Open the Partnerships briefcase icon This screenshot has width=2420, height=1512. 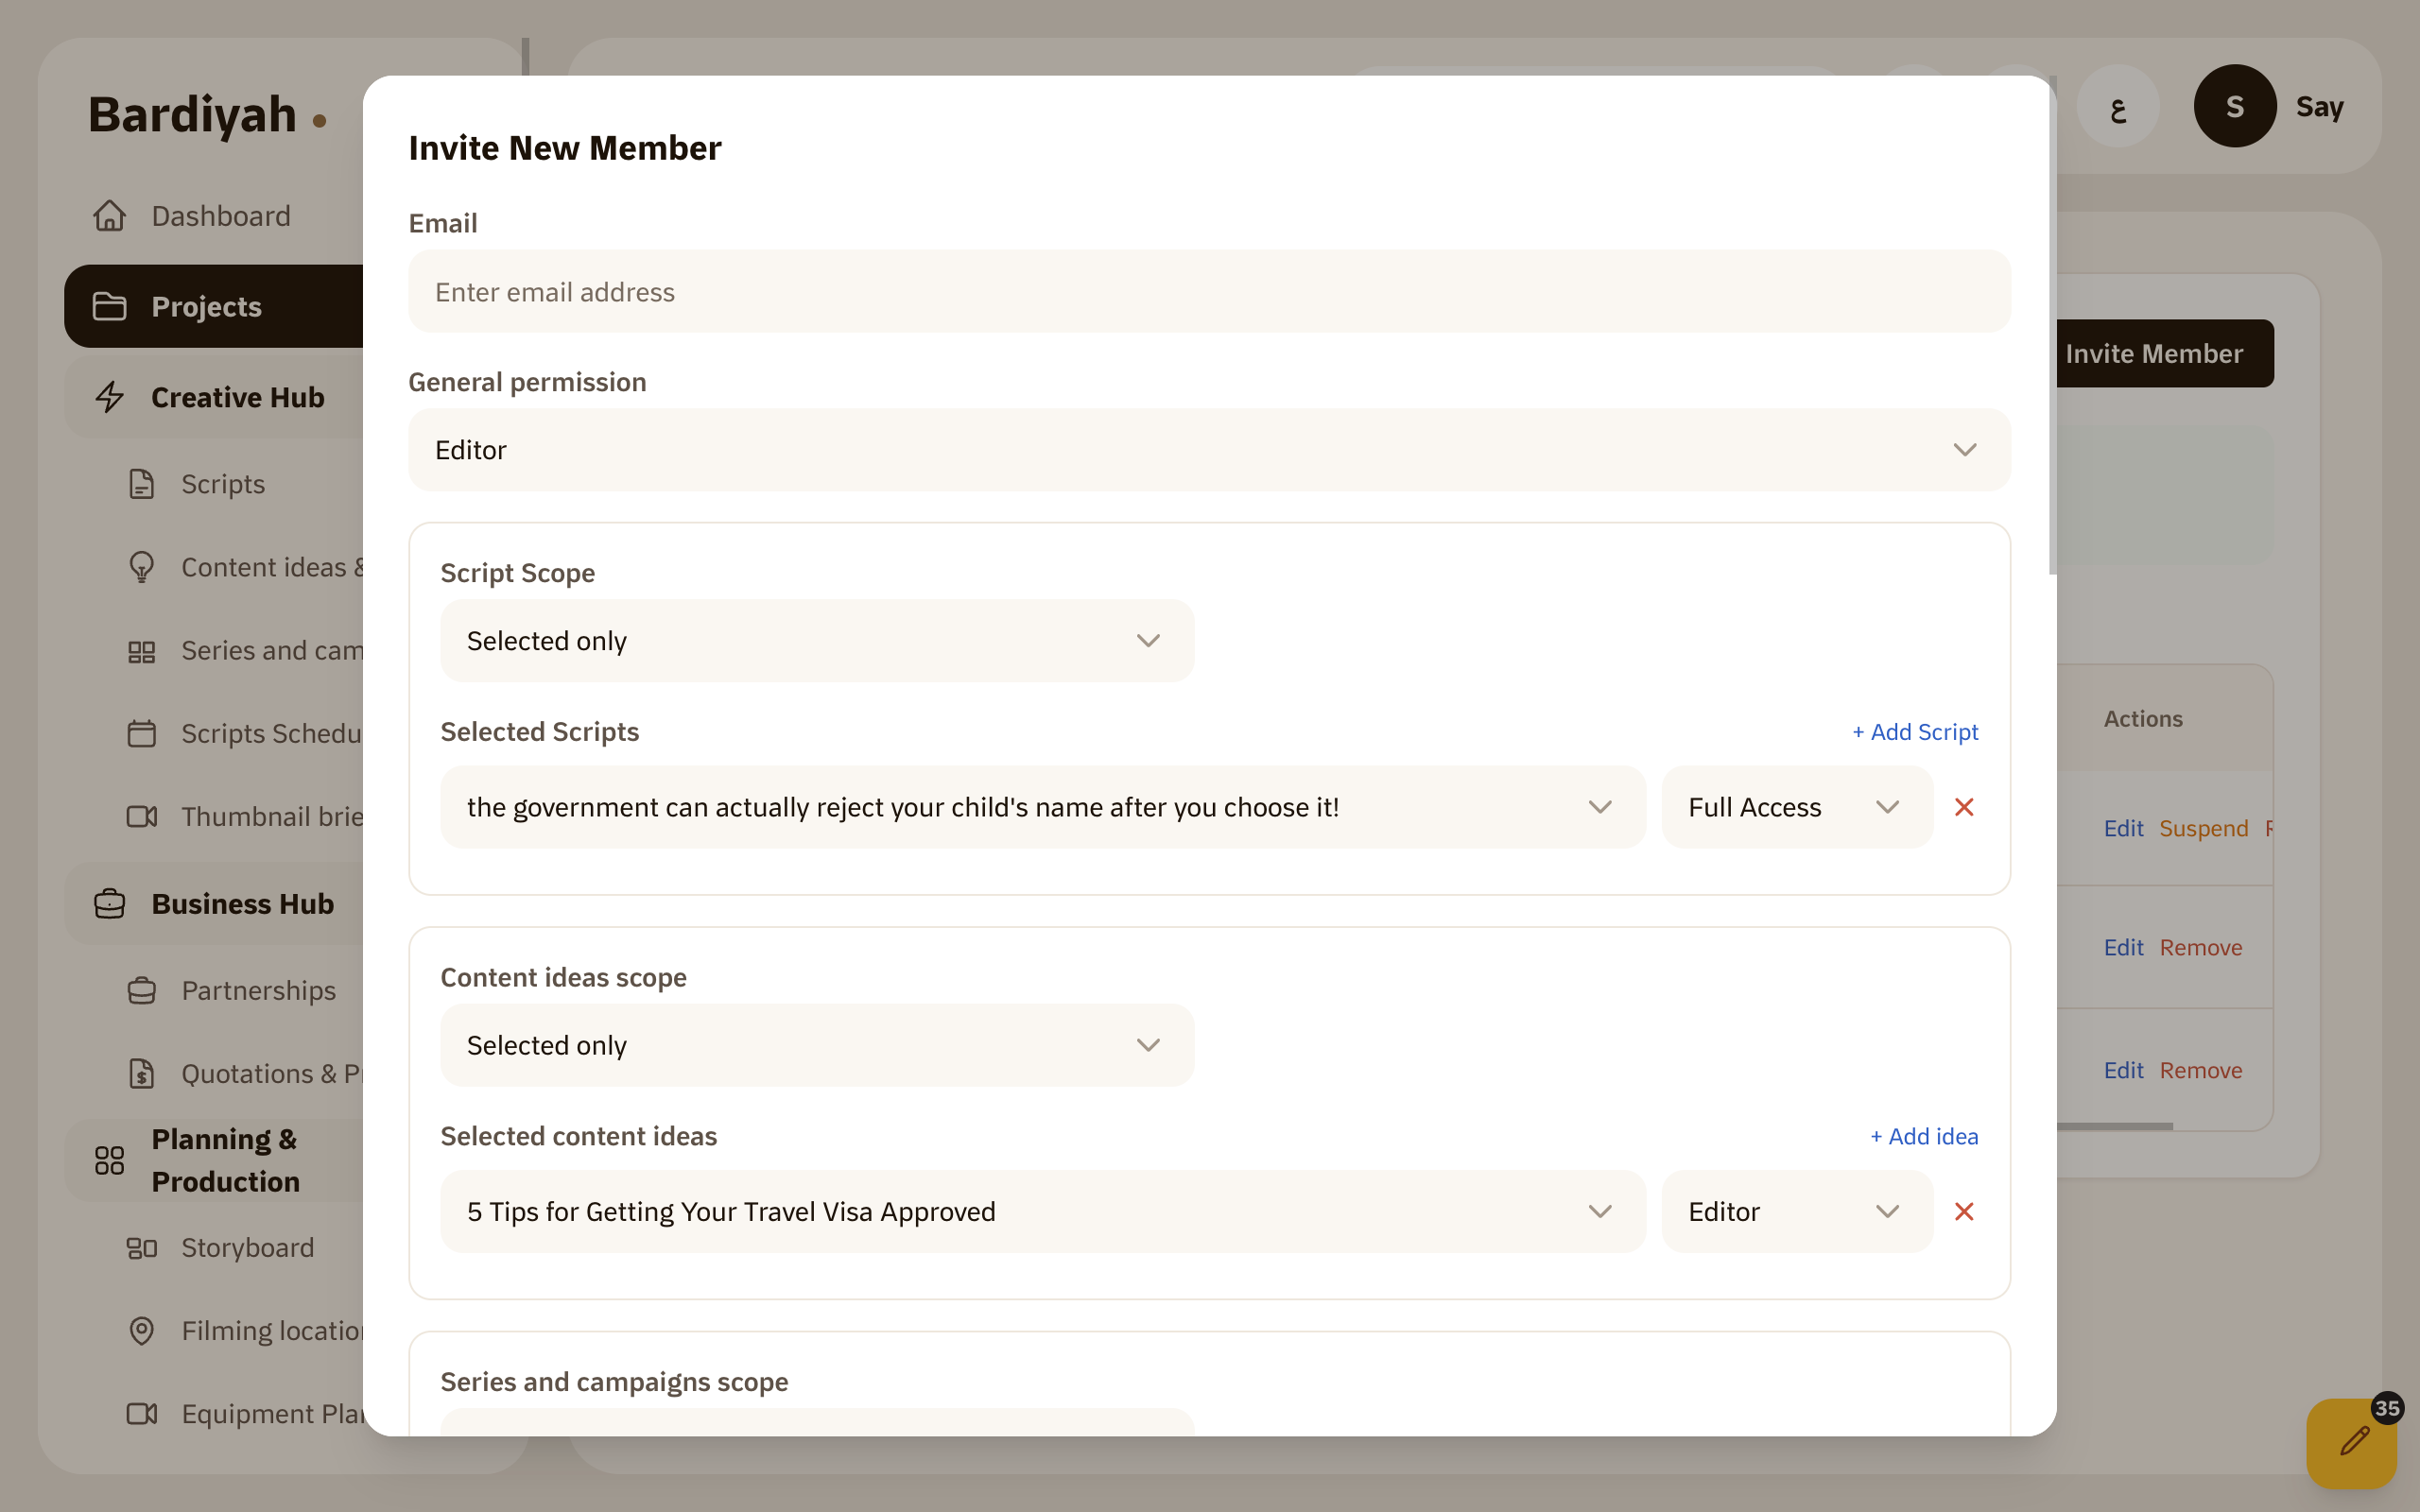(x=142, y=991)
